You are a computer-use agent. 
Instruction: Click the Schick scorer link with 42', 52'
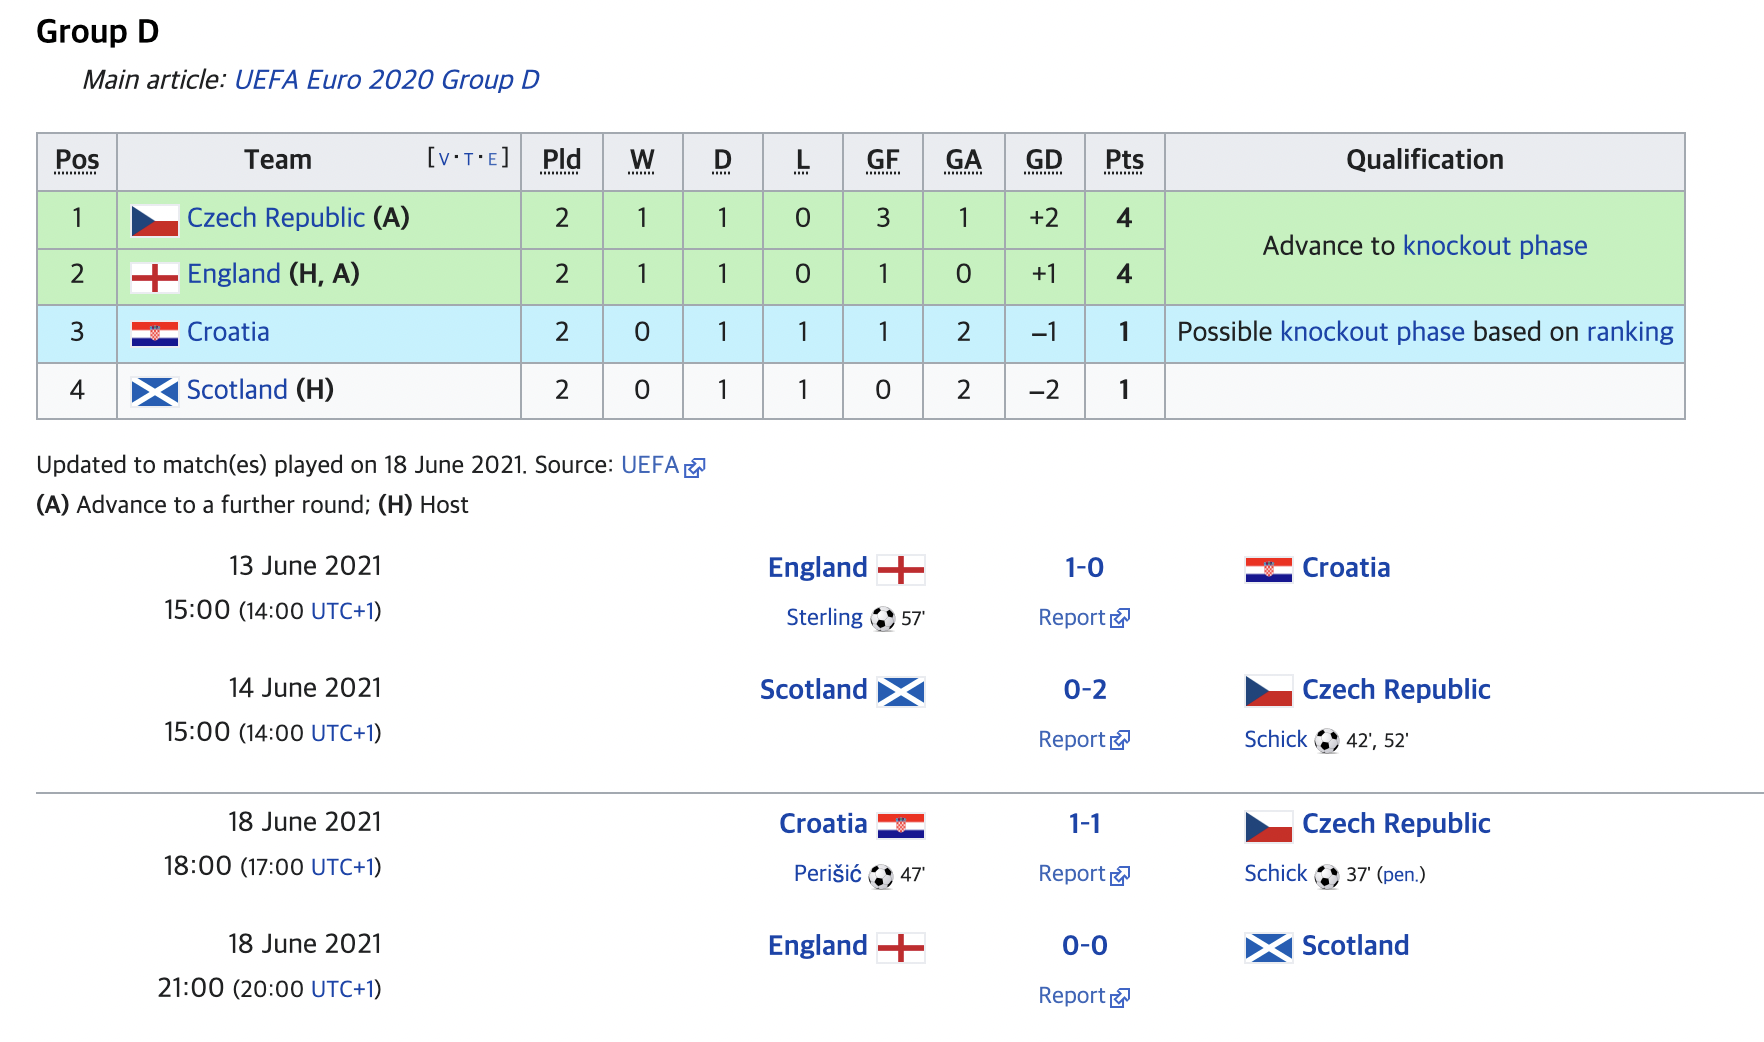click(x=1276, y=740)
